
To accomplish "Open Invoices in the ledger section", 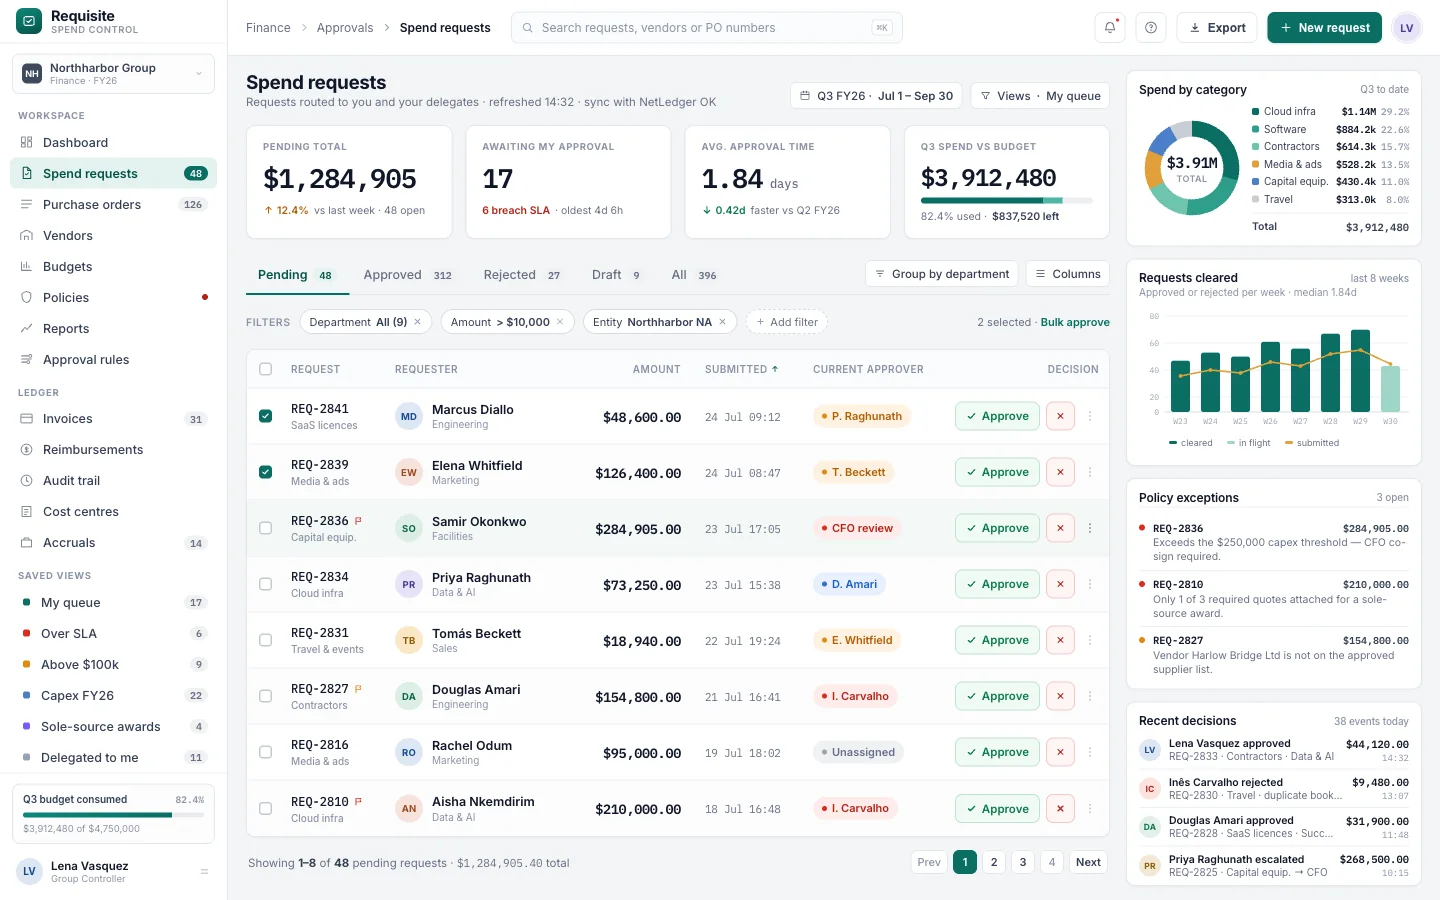I will (x=113, y=418).
